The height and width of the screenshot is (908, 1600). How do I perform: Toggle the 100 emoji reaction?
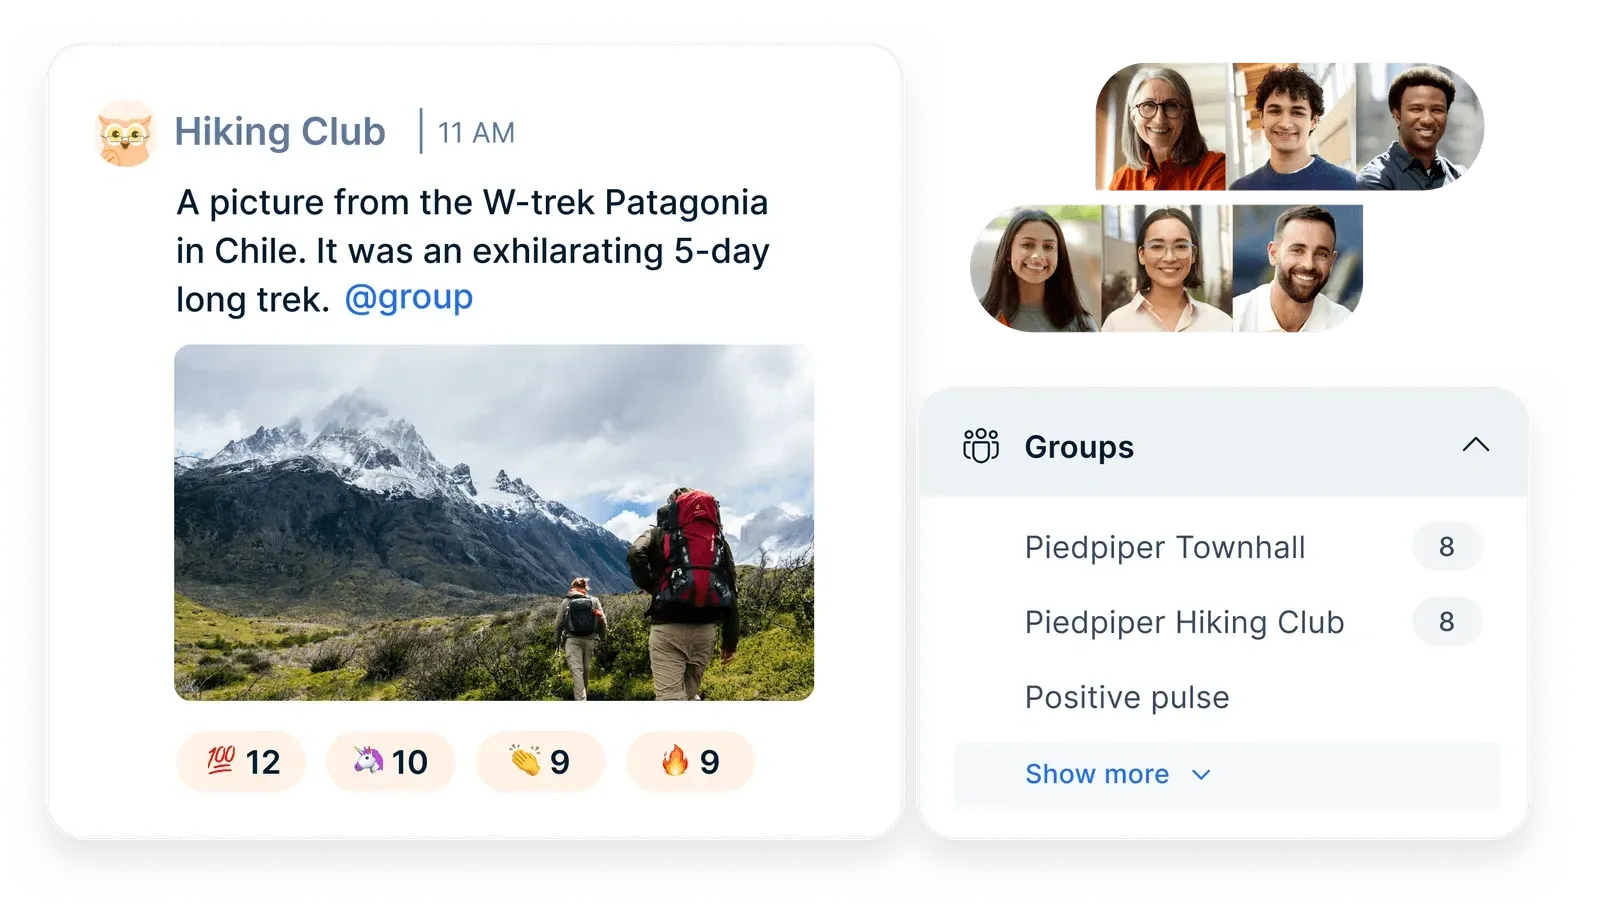click(241, 762)
